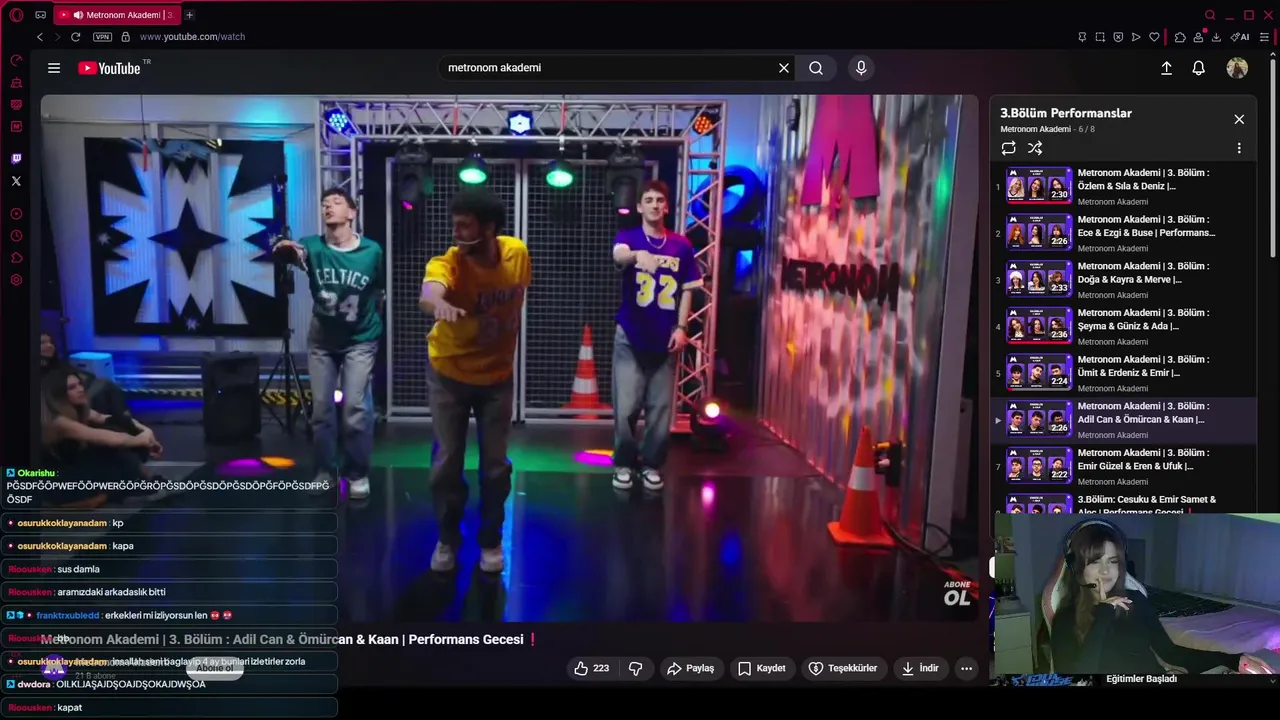Viewport: 1280px width, 720px height.
Task: Open GX Cleaner in sidebar
Action: pyautogui.click(x=16, y=83)
